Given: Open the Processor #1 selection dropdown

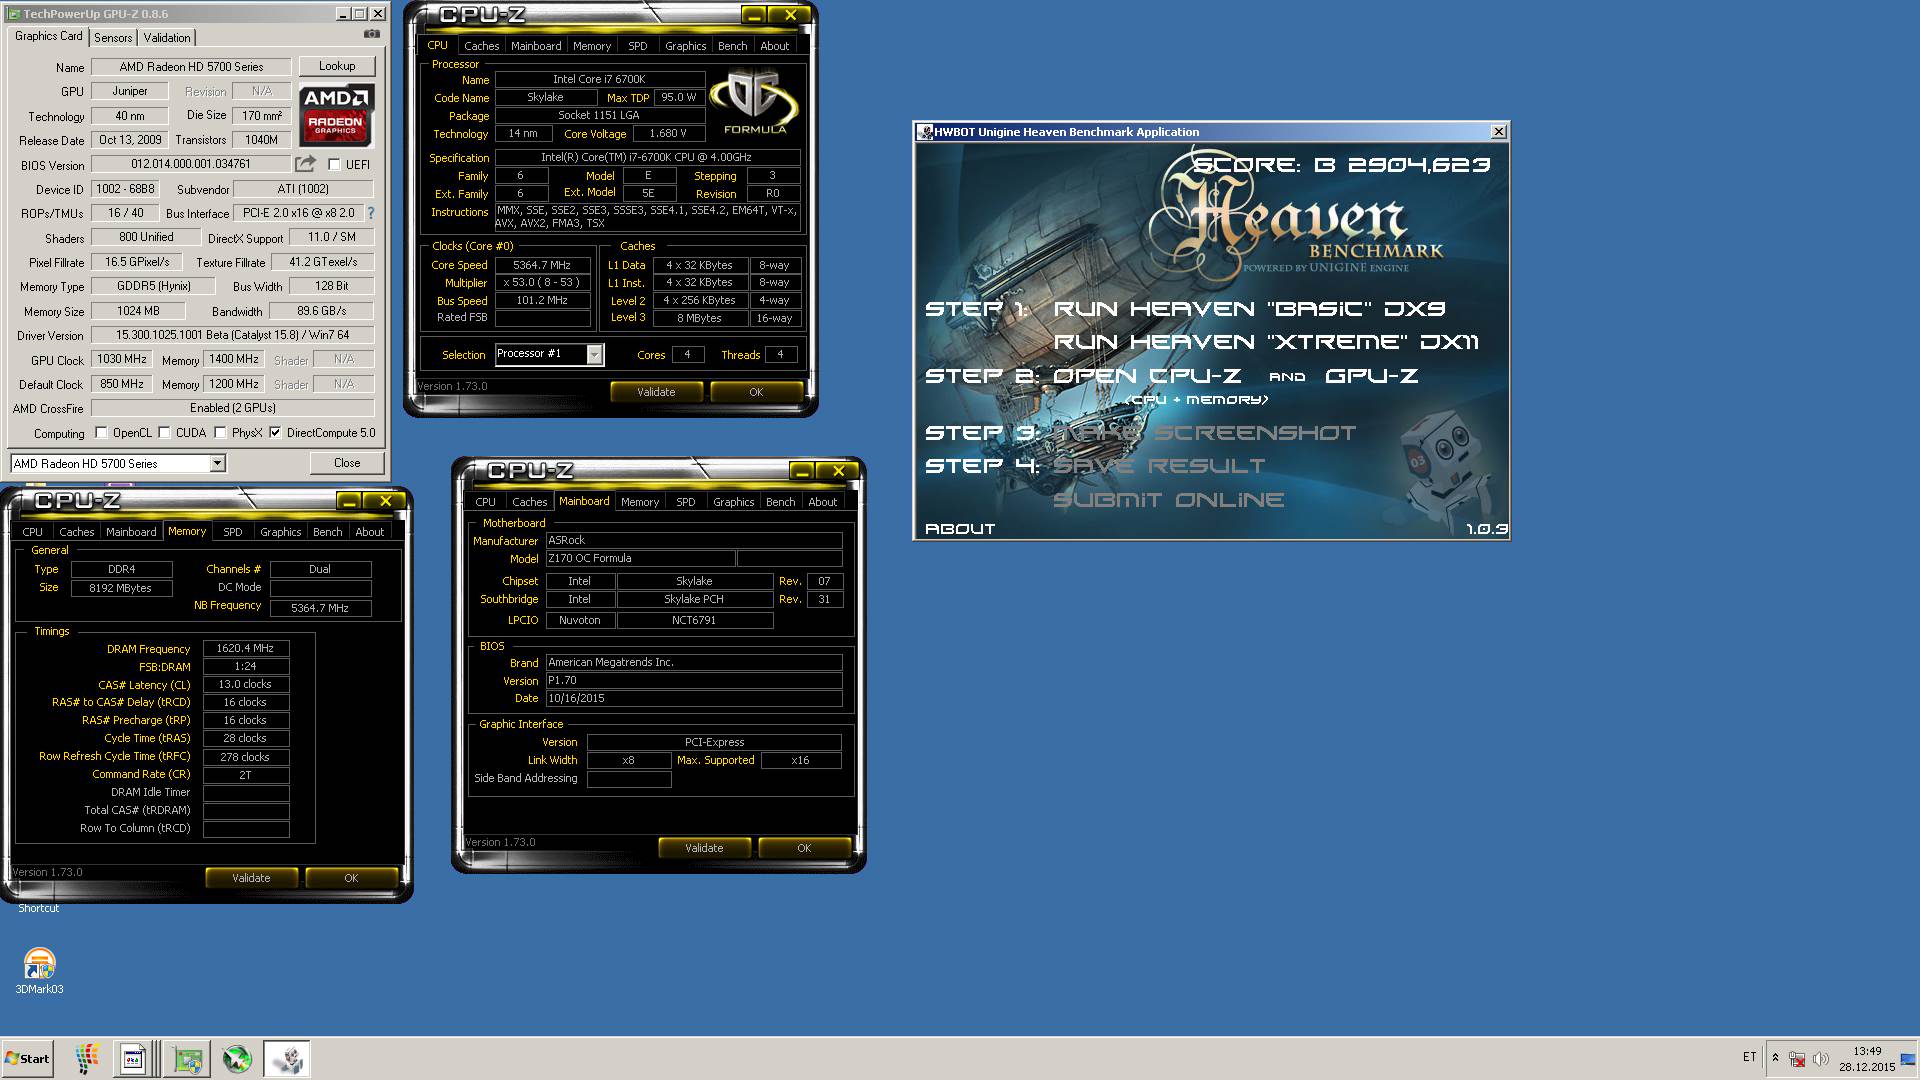Looking at the screenshot, I should coord(595,354).
